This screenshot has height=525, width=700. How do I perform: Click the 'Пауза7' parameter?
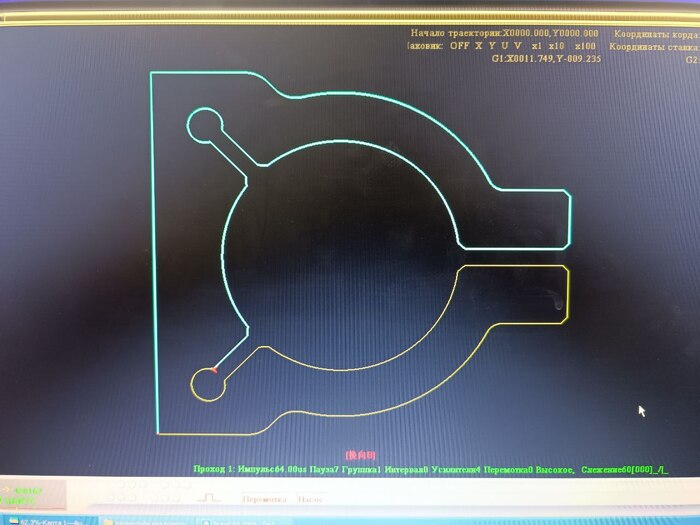[x=322, y=469]
